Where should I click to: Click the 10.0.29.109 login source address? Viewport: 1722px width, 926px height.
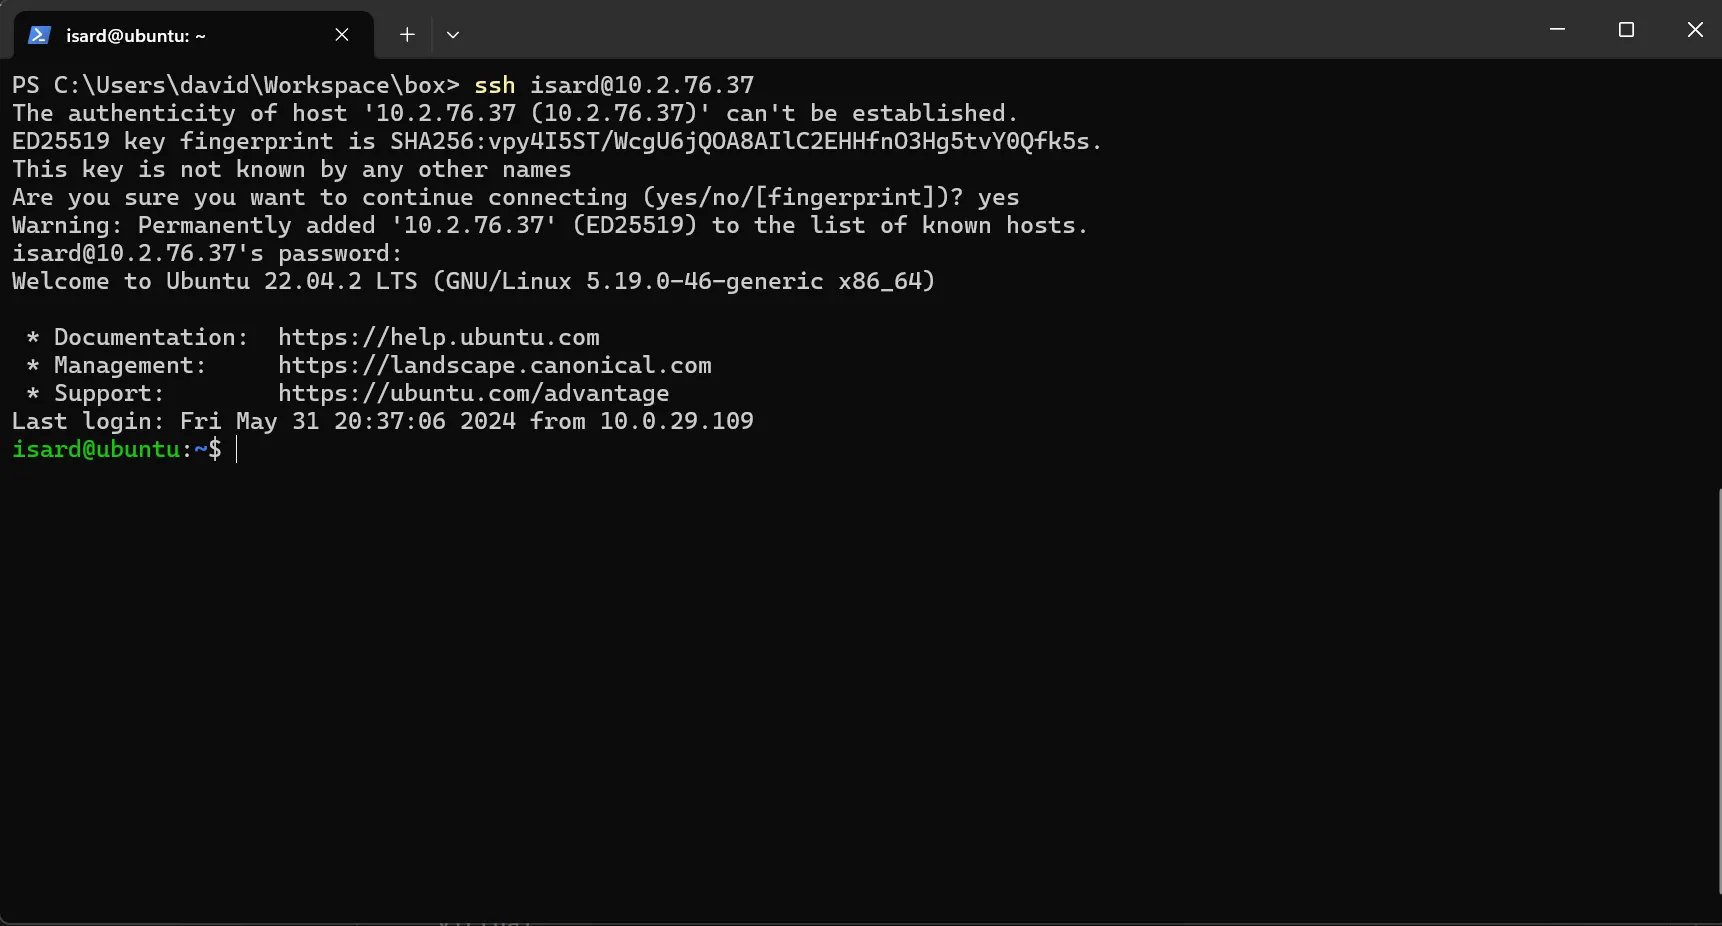tap(676, 421)
